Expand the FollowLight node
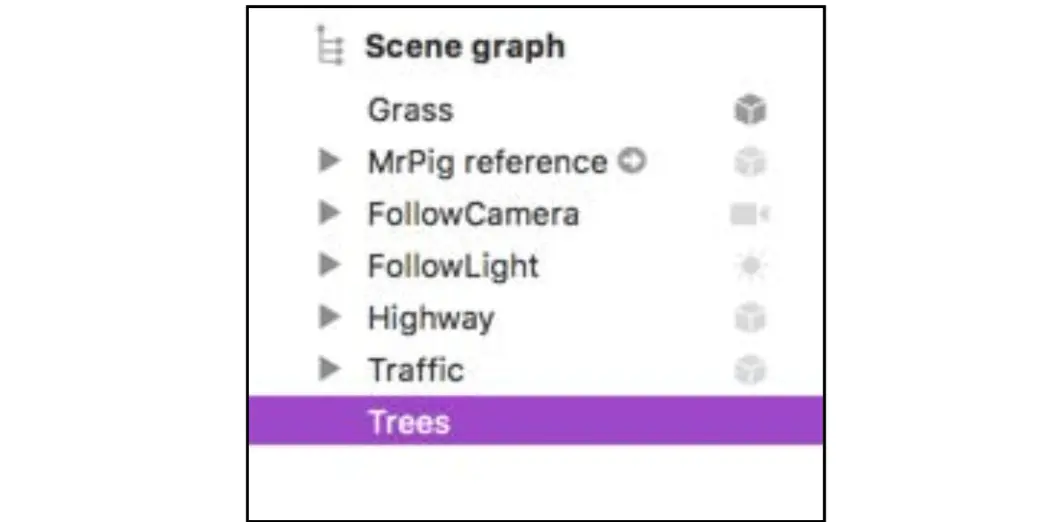 [x=329, y=265]
